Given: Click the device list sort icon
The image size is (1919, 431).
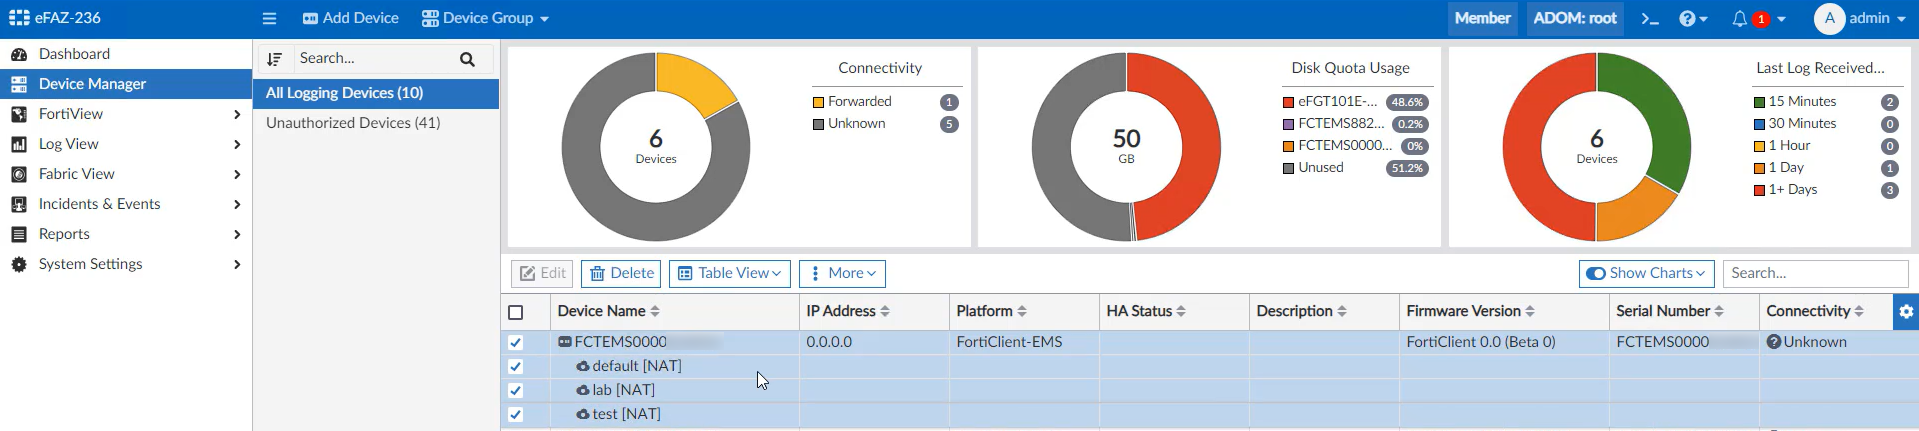Looking at the screenshot, I should 275,59.
